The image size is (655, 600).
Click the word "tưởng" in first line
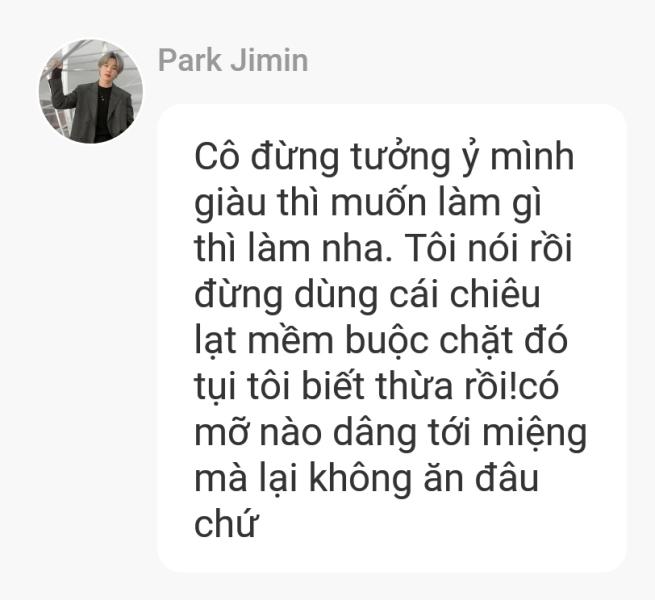point(399,158)
